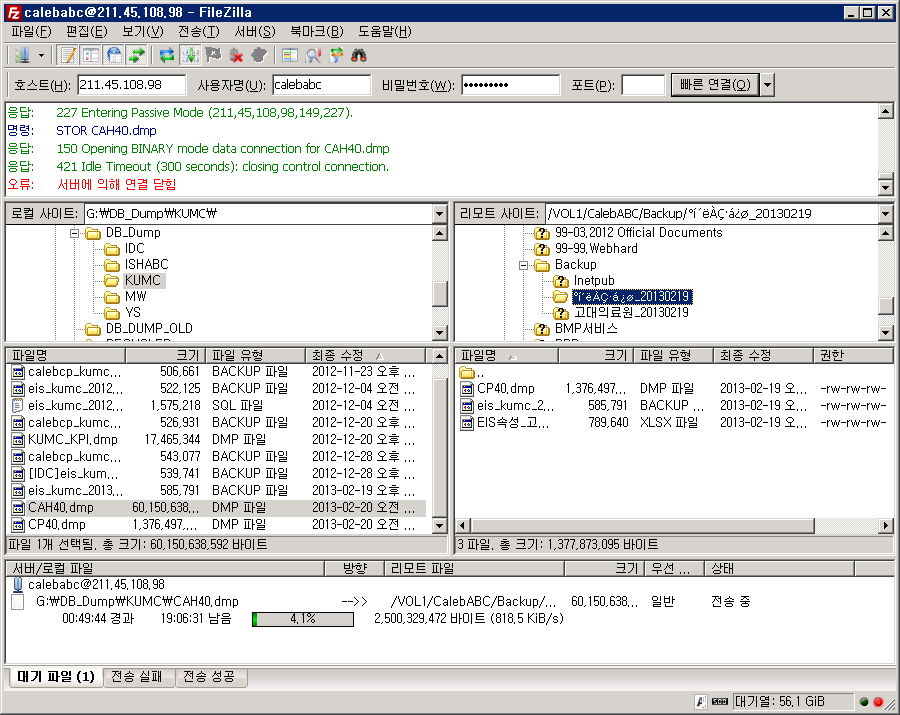900x715 pixels.
Task: Open the 전송(T) menu
Action: pos(199,32)
